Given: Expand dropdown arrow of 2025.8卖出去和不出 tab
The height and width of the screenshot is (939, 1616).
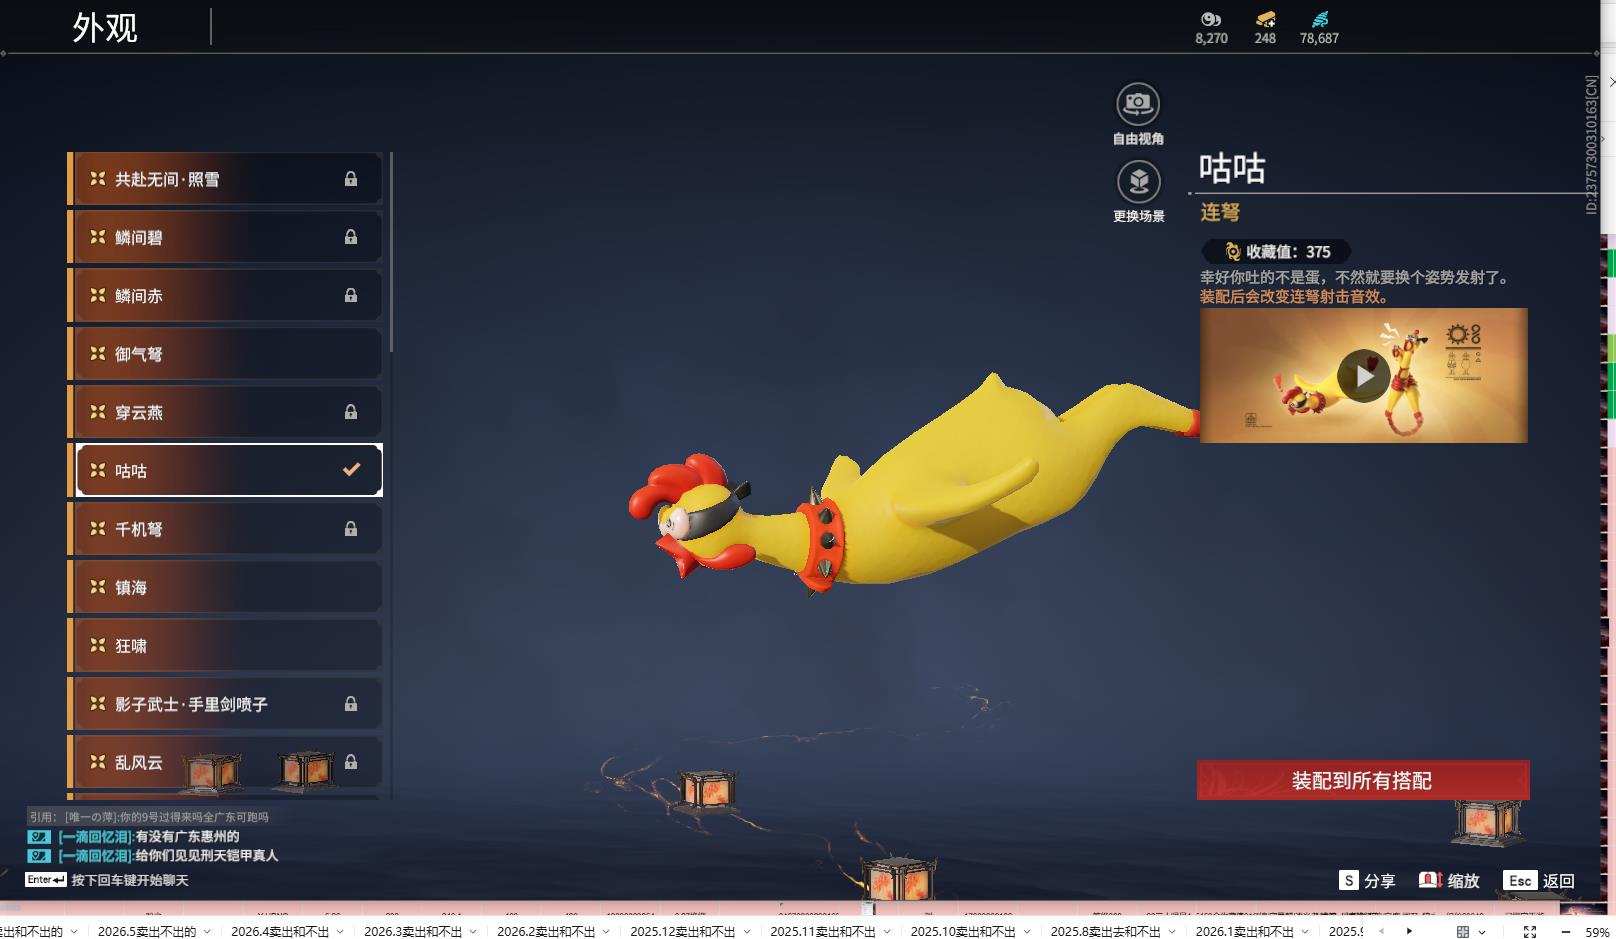Looking at the screenshot, I should pos(1171,931).
